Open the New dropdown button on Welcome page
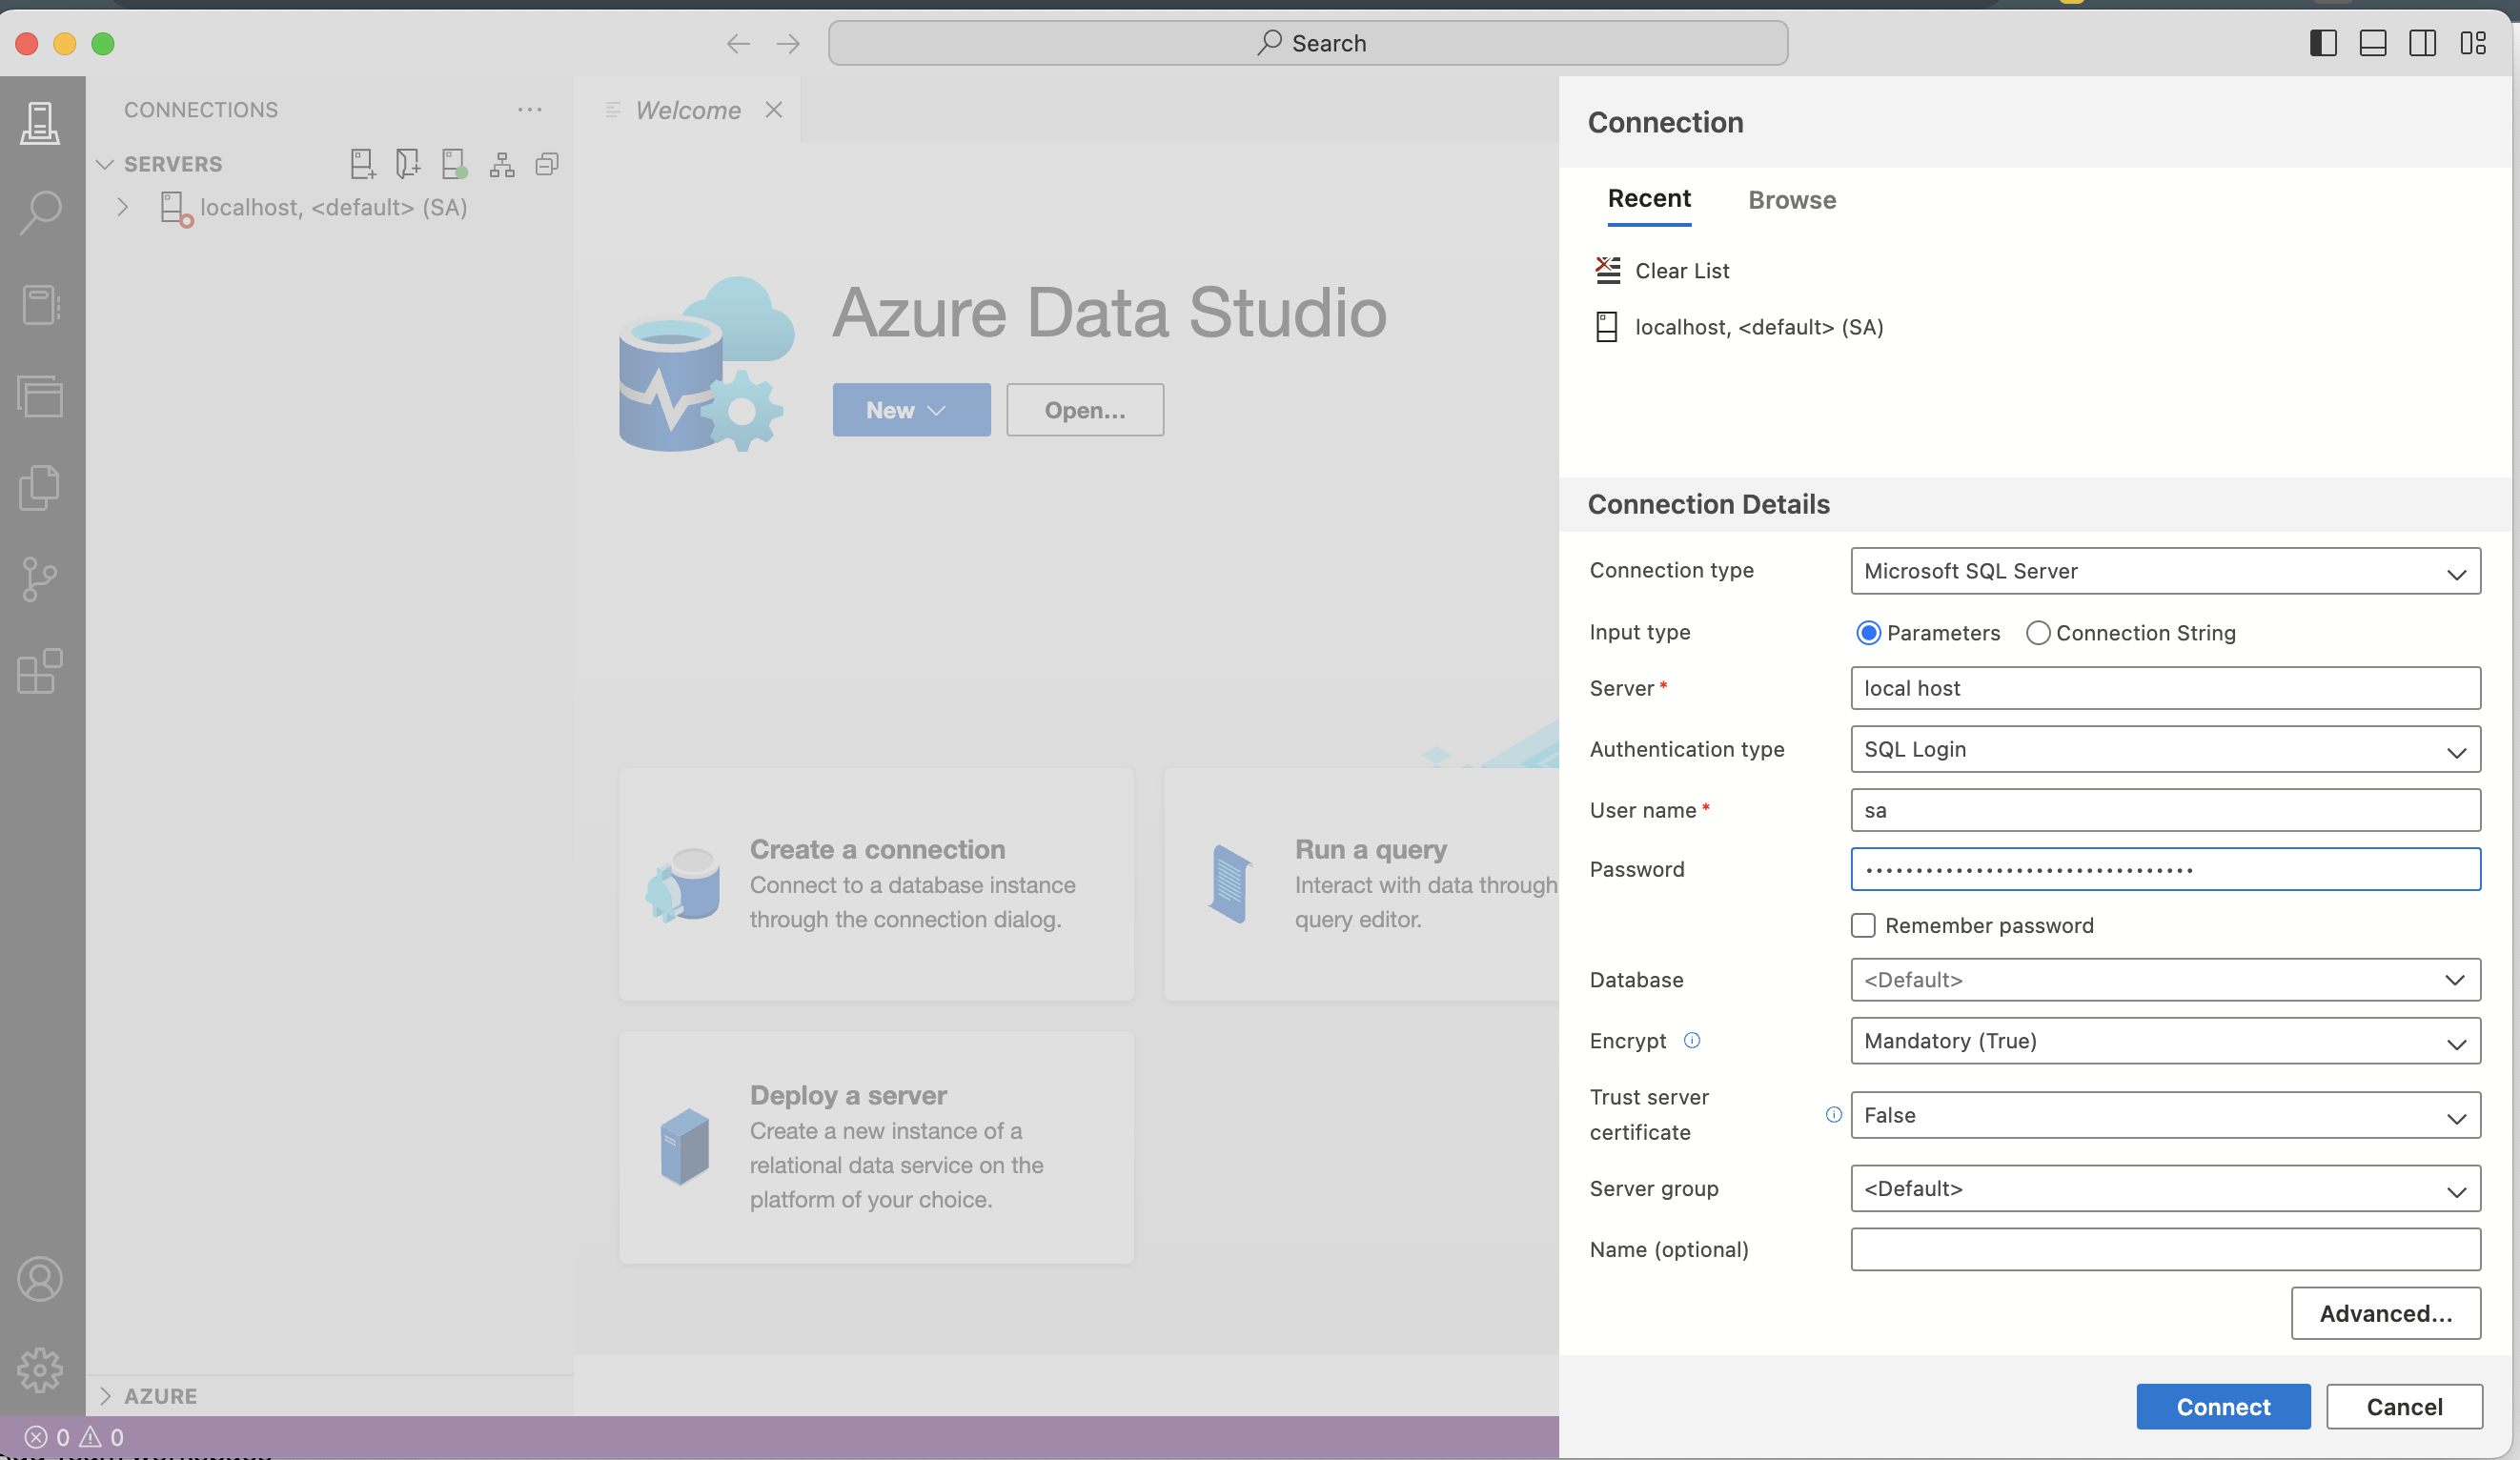Viewport: 2520px width, 1460px height. (911, 410)
